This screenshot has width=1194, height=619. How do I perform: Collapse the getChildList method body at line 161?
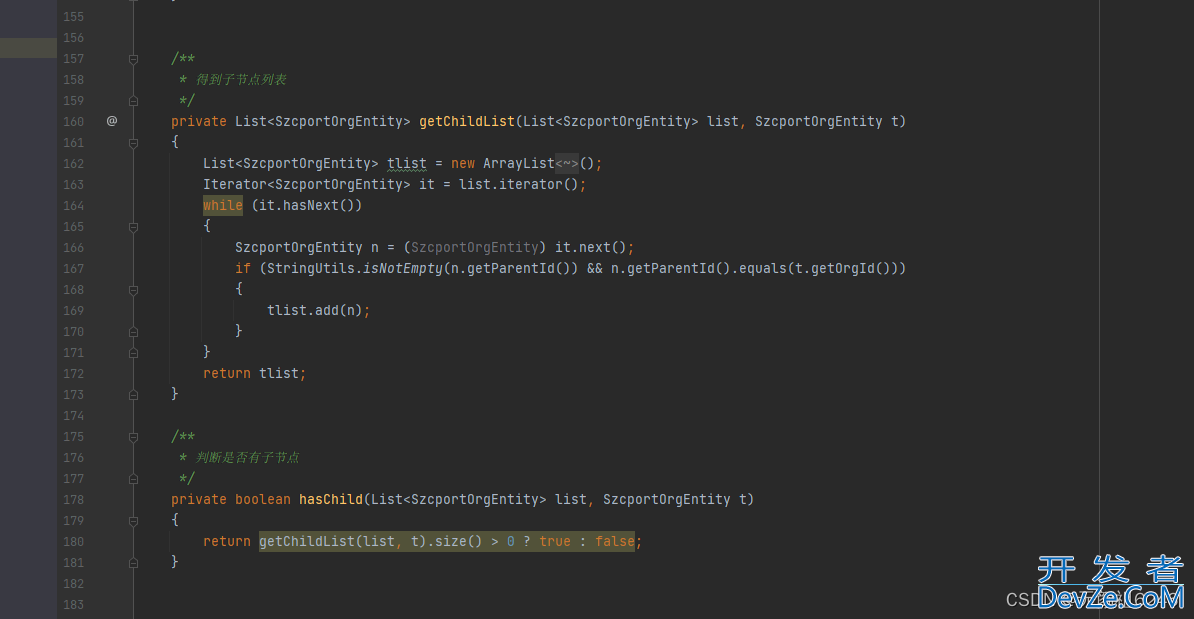coord(133,142)
